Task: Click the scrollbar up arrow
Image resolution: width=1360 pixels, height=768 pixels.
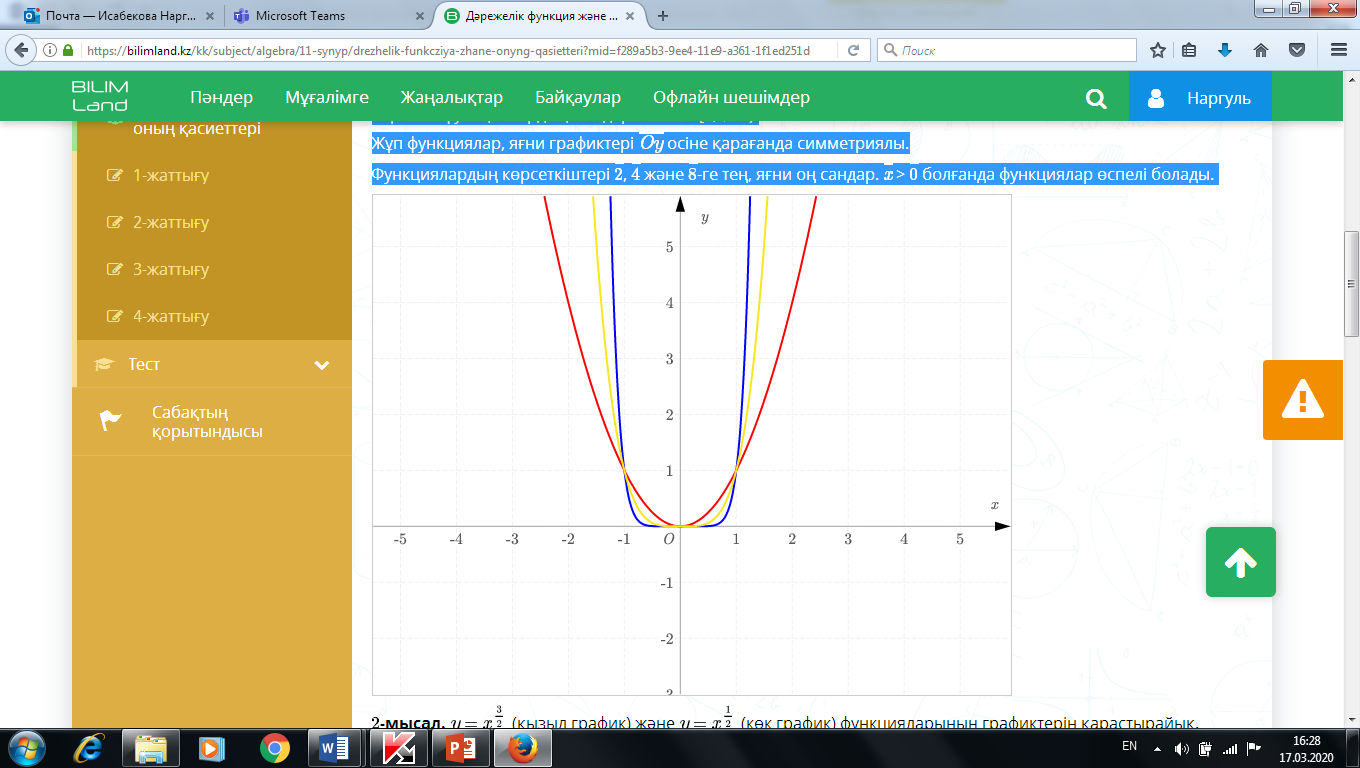Action: point(1351,79)
